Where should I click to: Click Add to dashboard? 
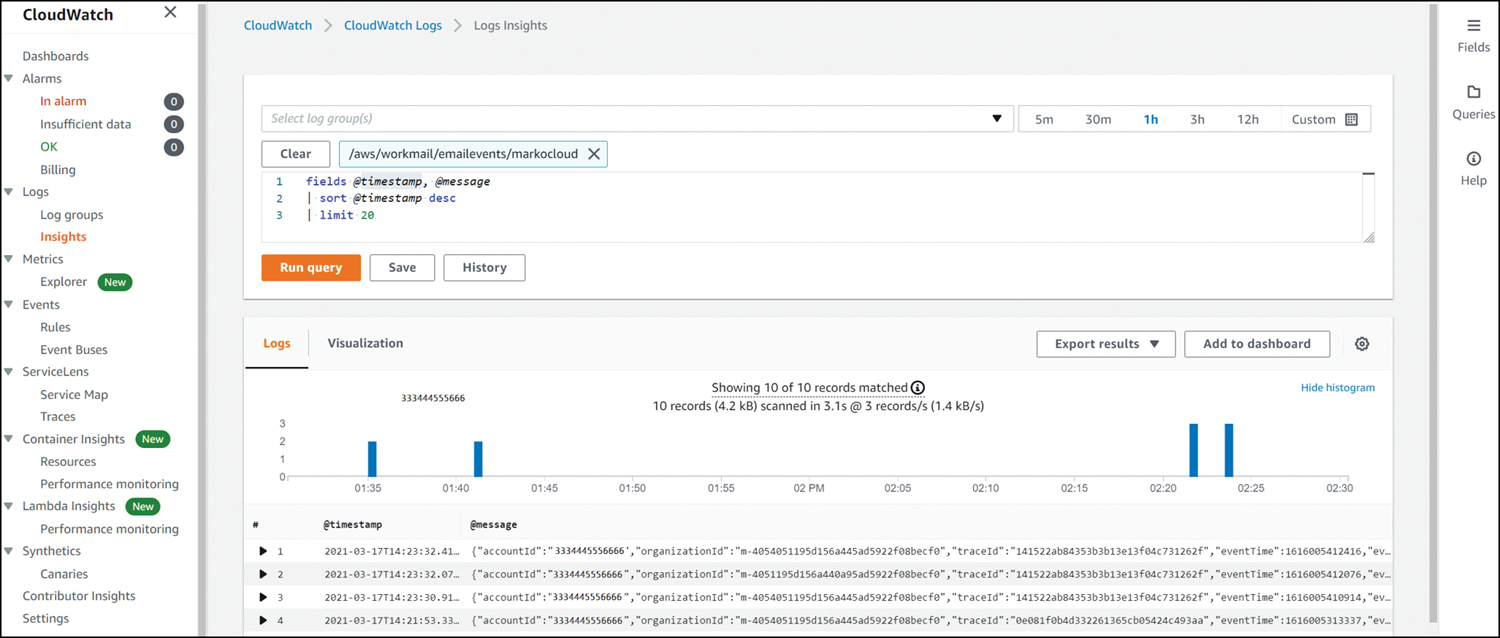coord(1257,344)
